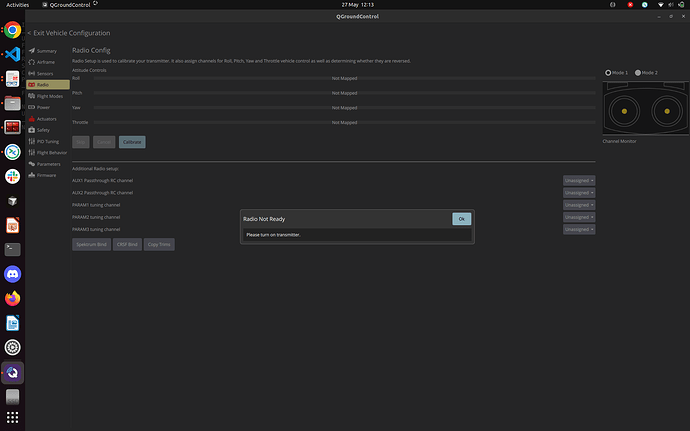This screenshot has width=690, height=431.
Task: Click the 'Additional Radio setup:' label
Action: [95, 169]
